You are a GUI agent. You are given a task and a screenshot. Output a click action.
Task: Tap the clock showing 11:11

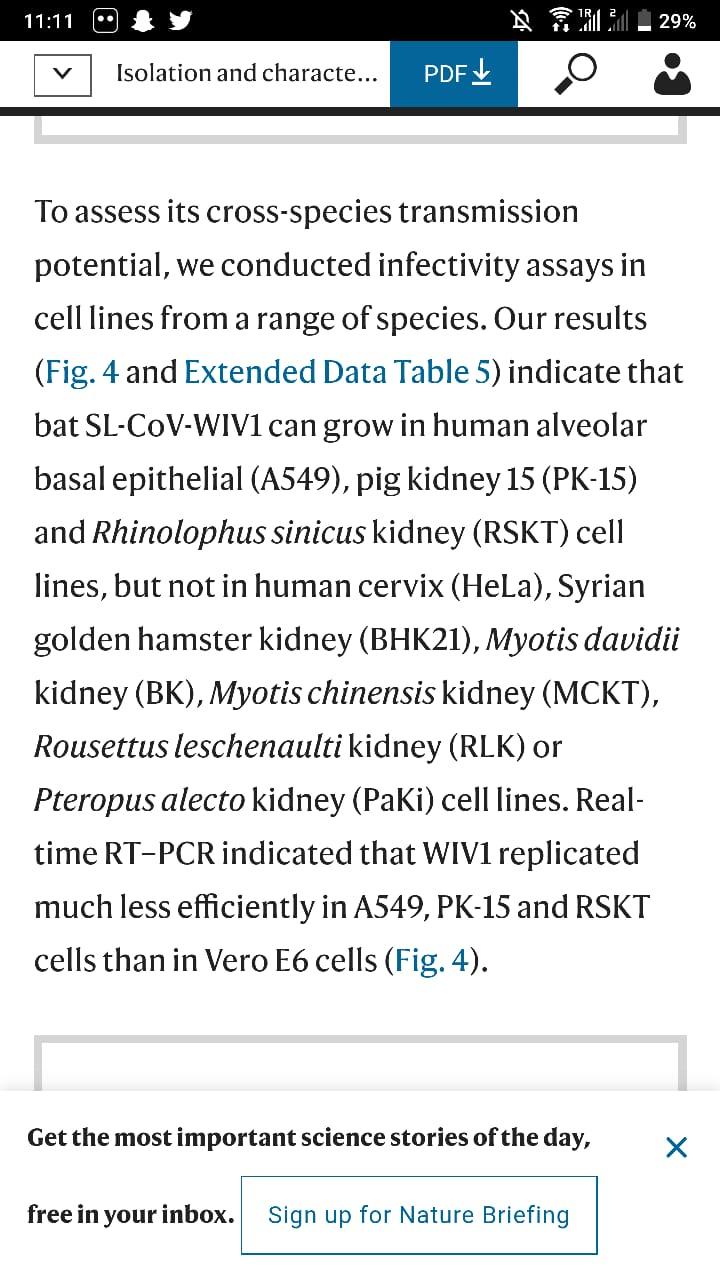(48, 20)
